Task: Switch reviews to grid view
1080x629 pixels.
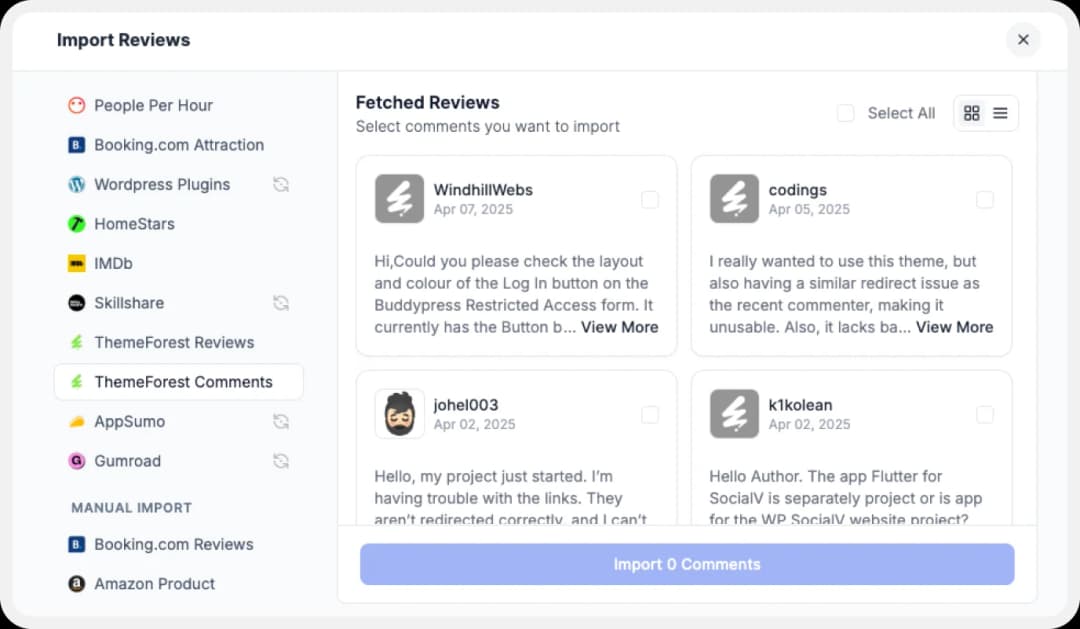Action: [x=971, y=113]
